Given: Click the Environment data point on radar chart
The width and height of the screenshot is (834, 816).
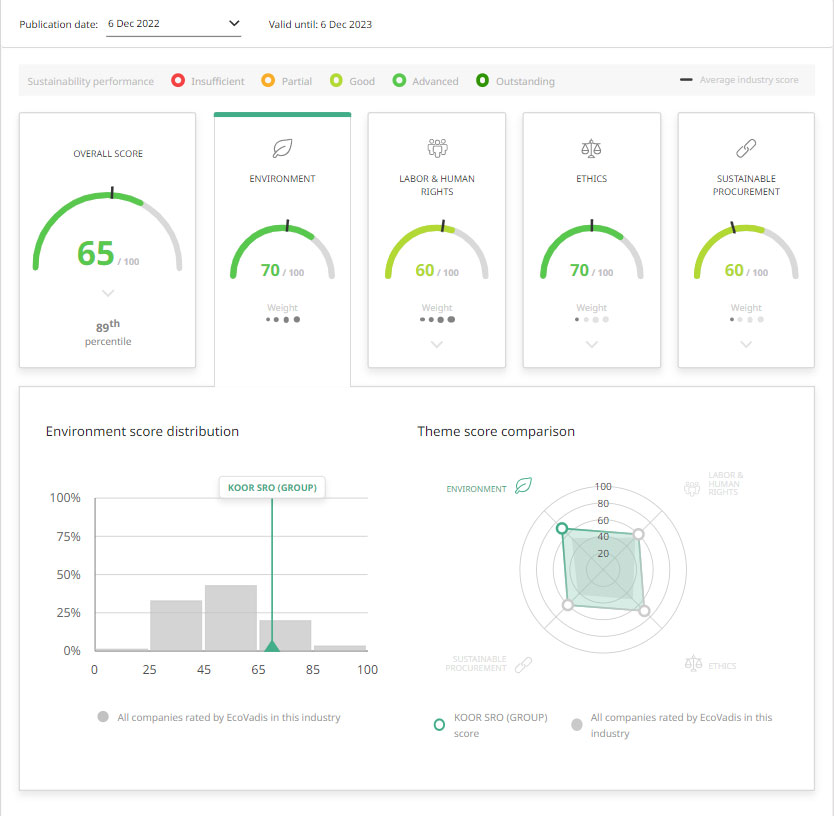Looking at the screenshot, I should point(562,528).
